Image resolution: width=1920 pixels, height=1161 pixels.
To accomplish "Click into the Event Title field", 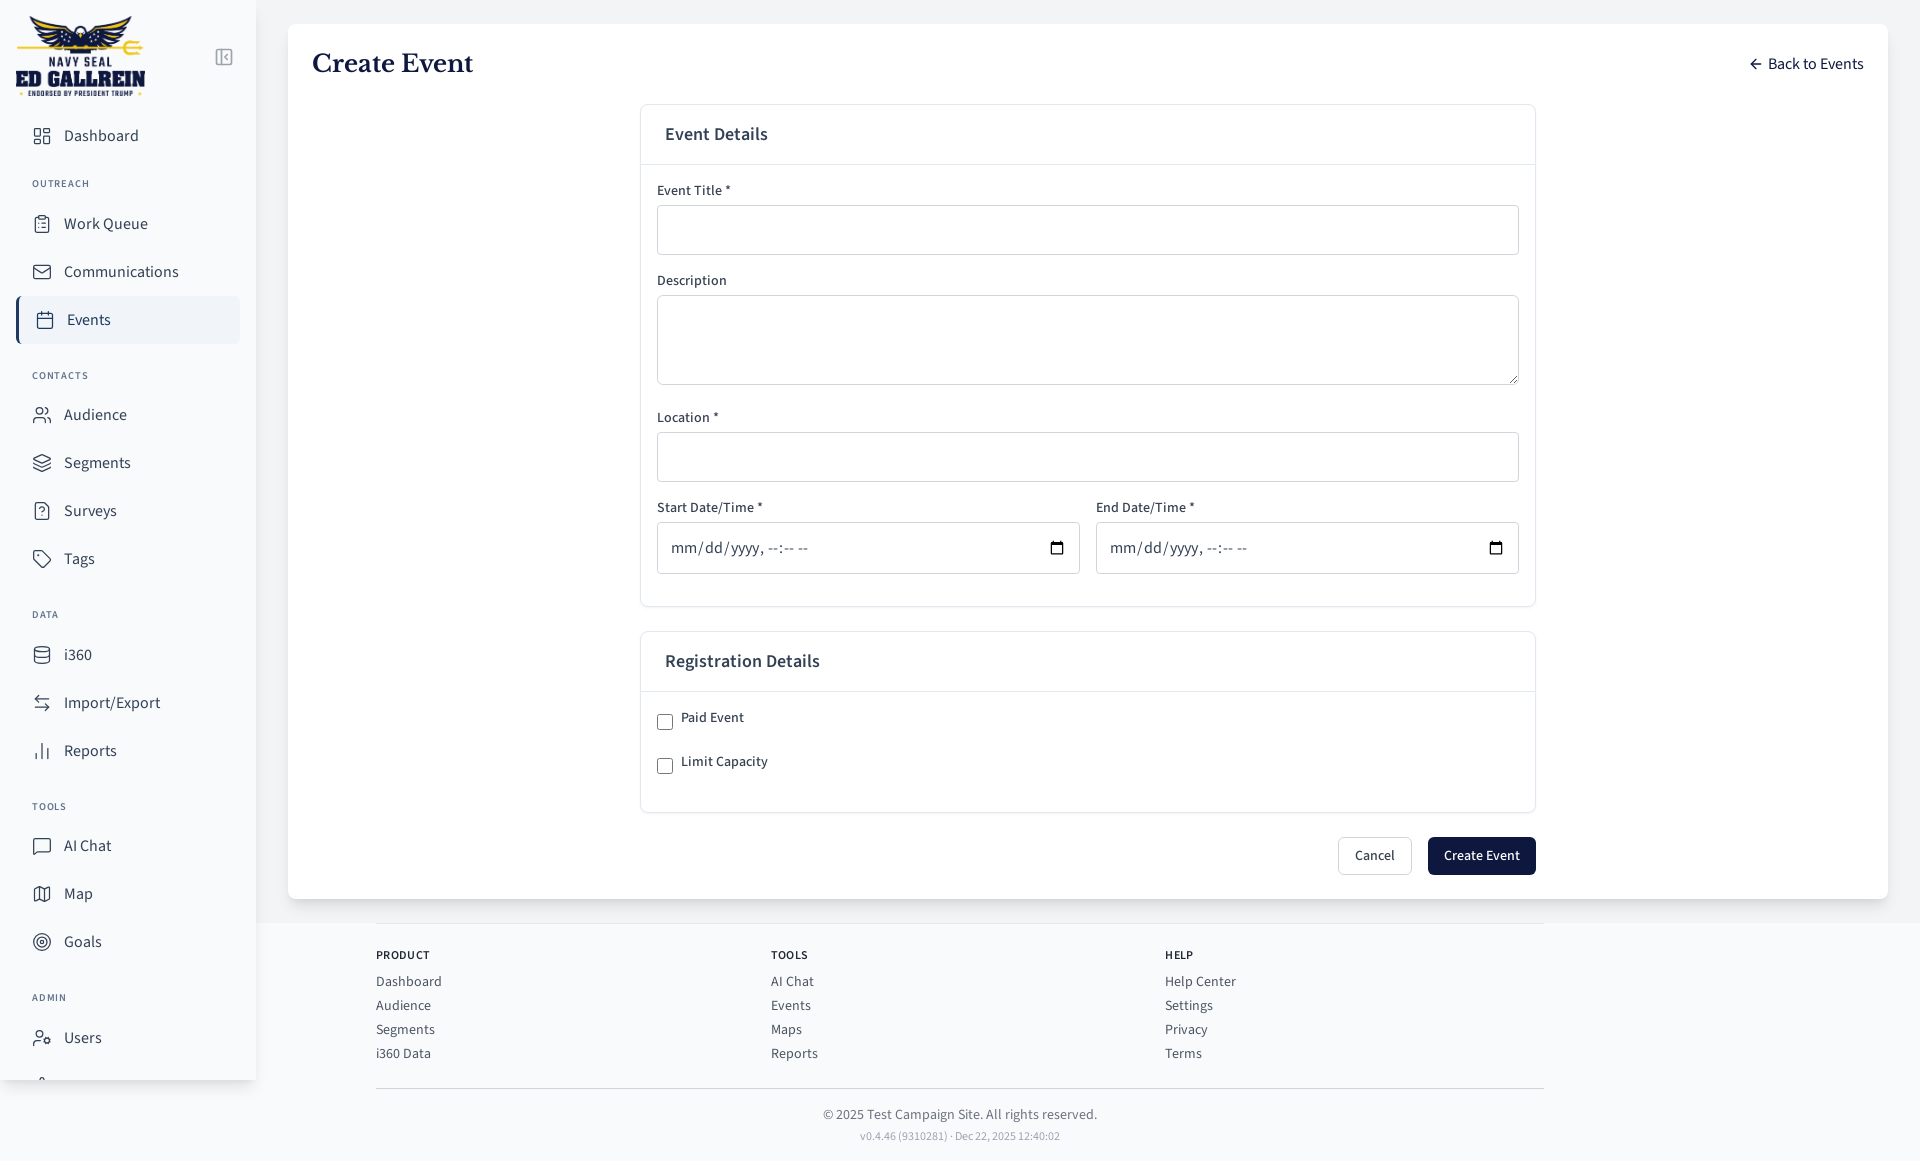I will click(x=1087, y=230).
